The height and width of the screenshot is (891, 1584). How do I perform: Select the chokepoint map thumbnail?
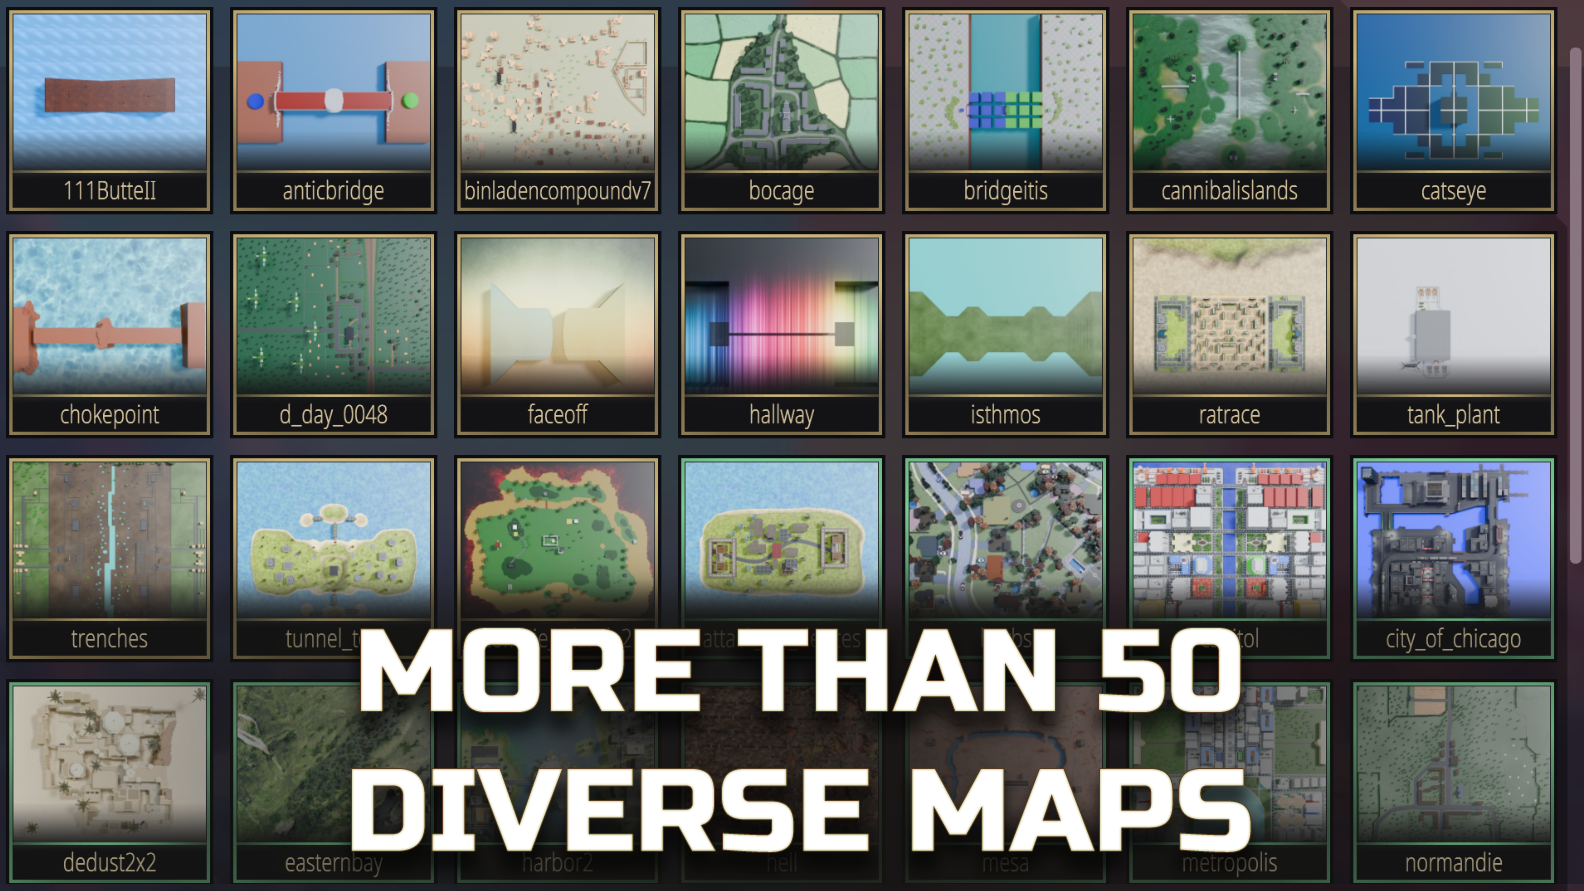[110, 334]
